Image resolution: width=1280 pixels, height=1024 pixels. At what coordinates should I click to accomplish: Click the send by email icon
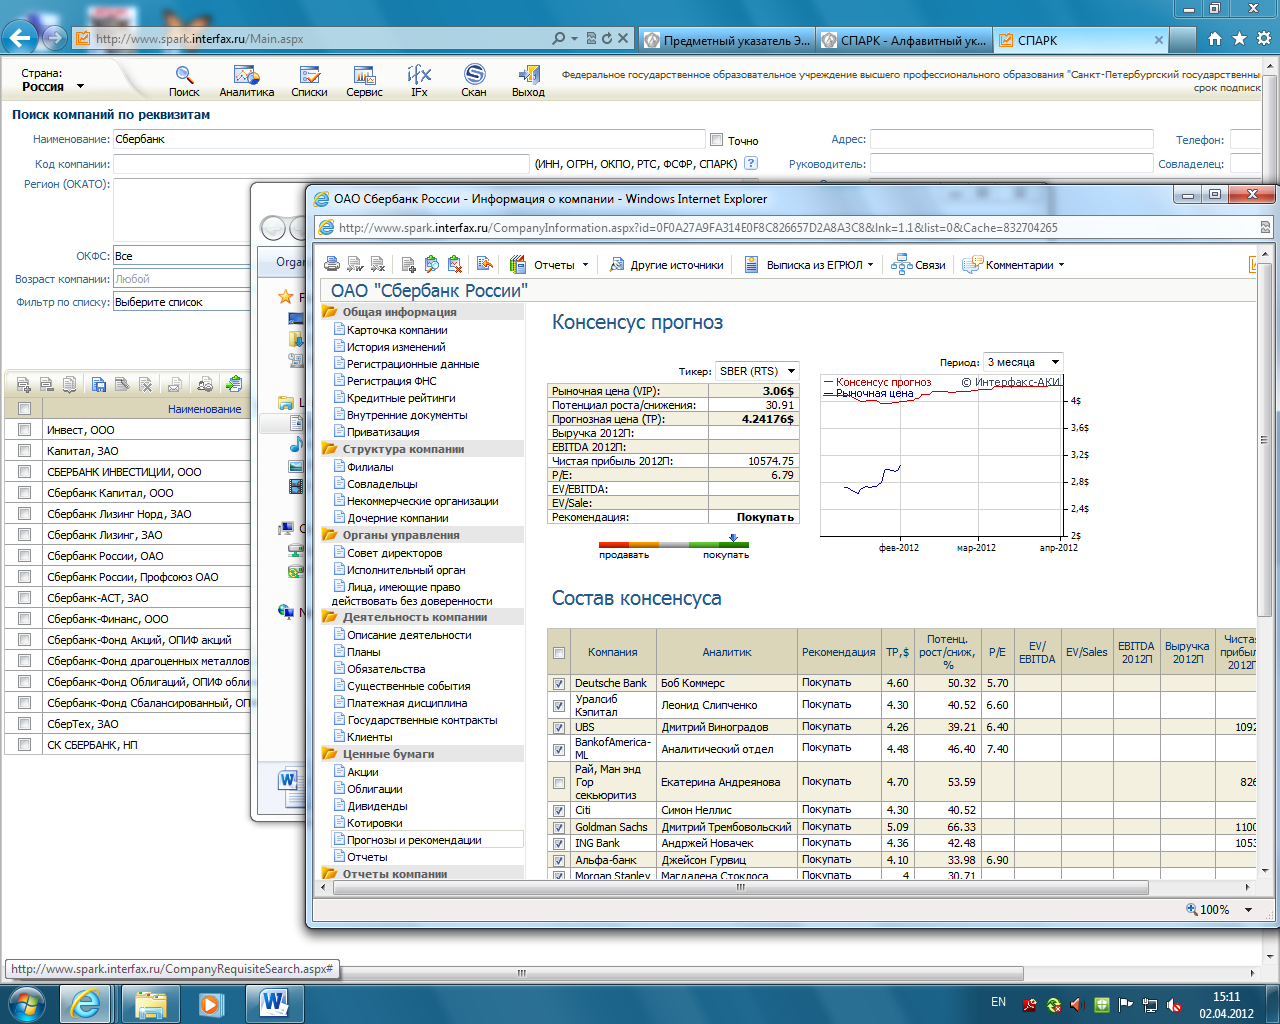pos(174,384)
